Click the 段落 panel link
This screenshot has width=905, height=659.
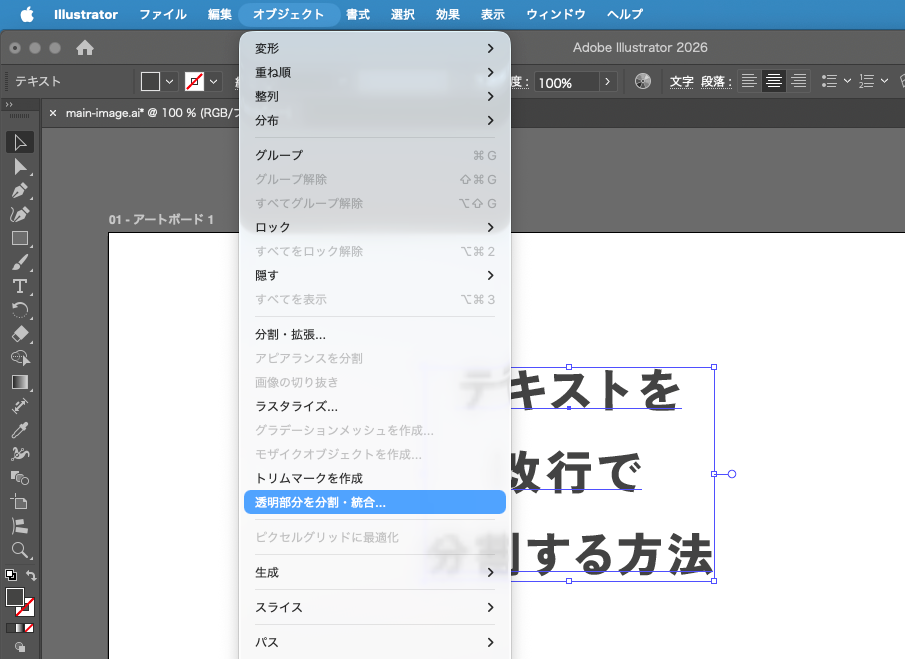[713, 82]
